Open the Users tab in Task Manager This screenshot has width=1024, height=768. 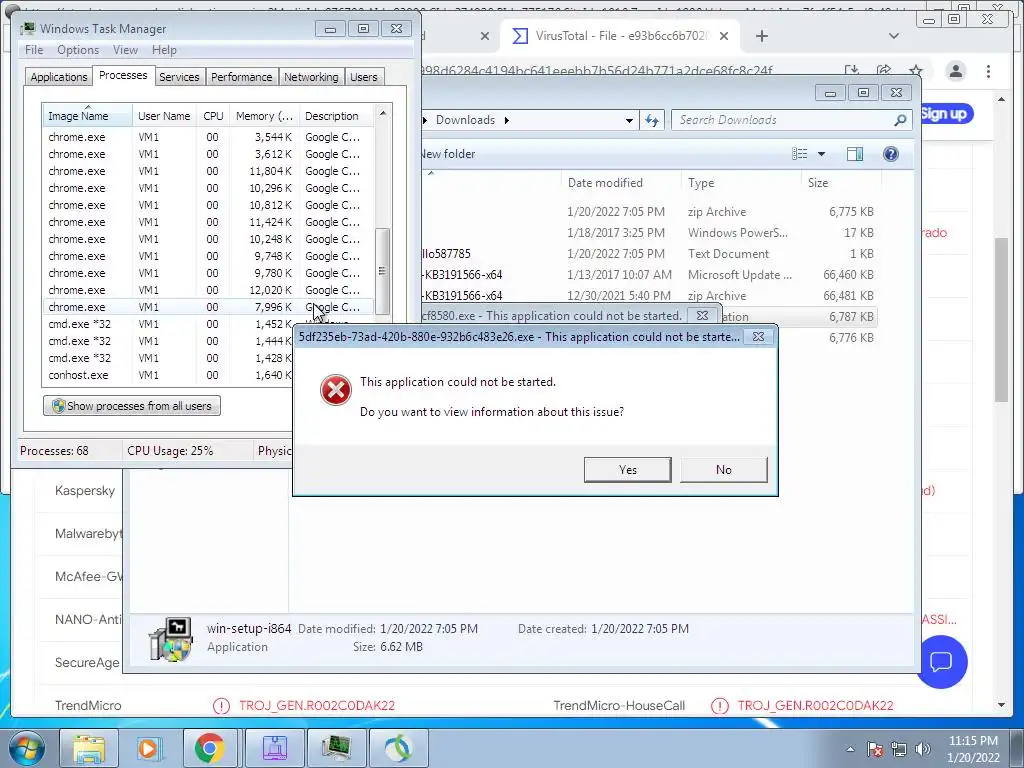coord(363,77)
